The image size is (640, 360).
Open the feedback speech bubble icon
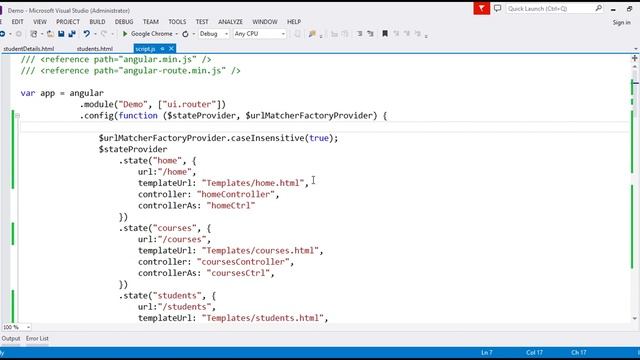(497, 8)
